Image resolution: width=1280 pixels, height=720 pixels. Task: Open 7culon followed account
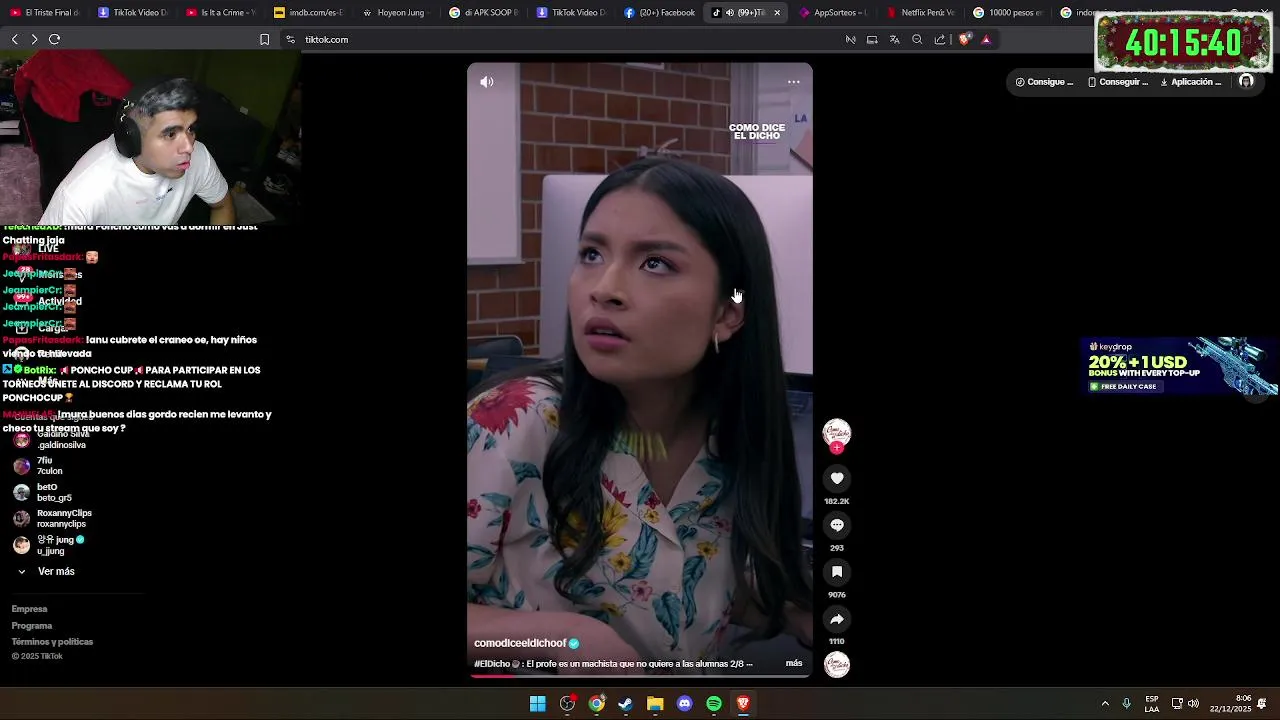coord(40,466)
